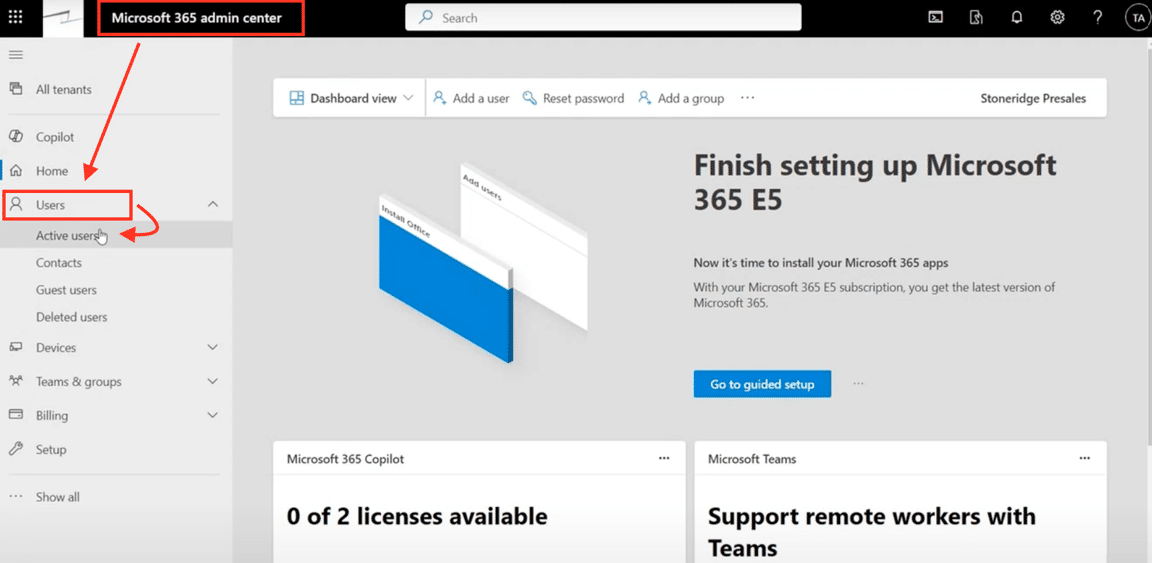1152x563 pixels.
Task: Collapse the navigation menu hamburger icon
Action: pos(16,55)
